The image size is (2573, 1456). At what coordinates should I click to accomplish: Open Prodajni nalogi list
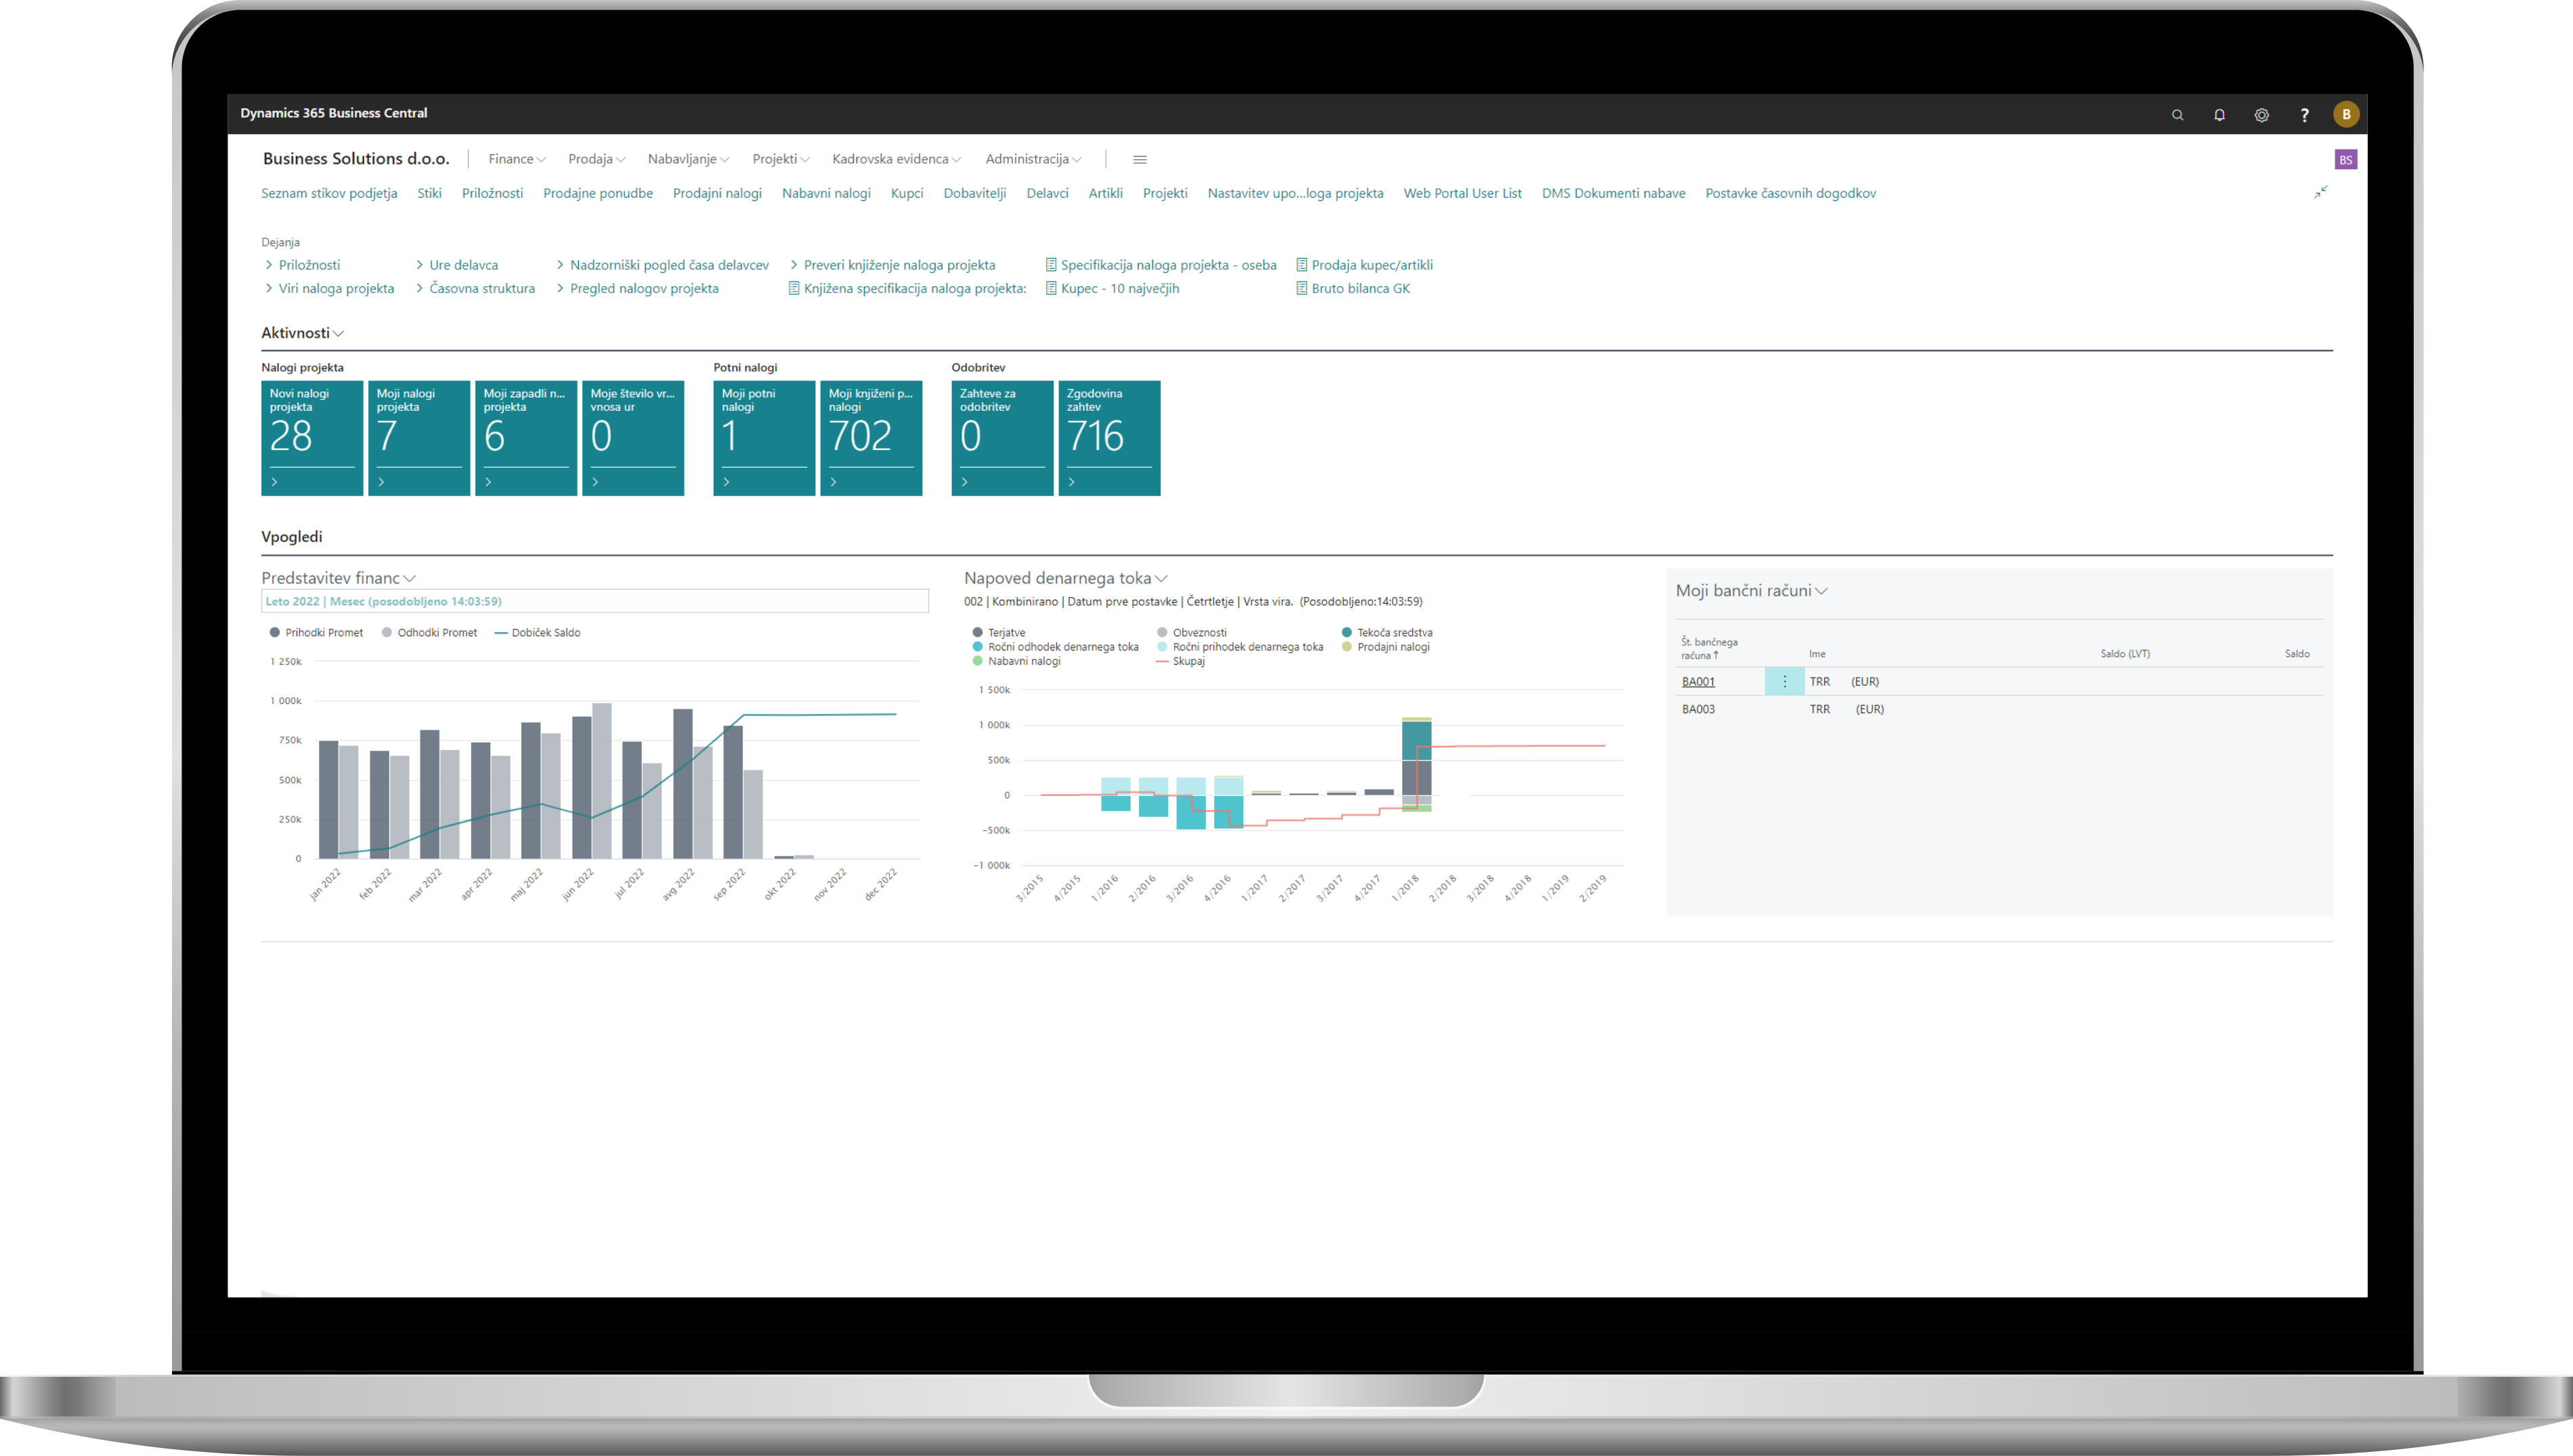click(717, 193)
